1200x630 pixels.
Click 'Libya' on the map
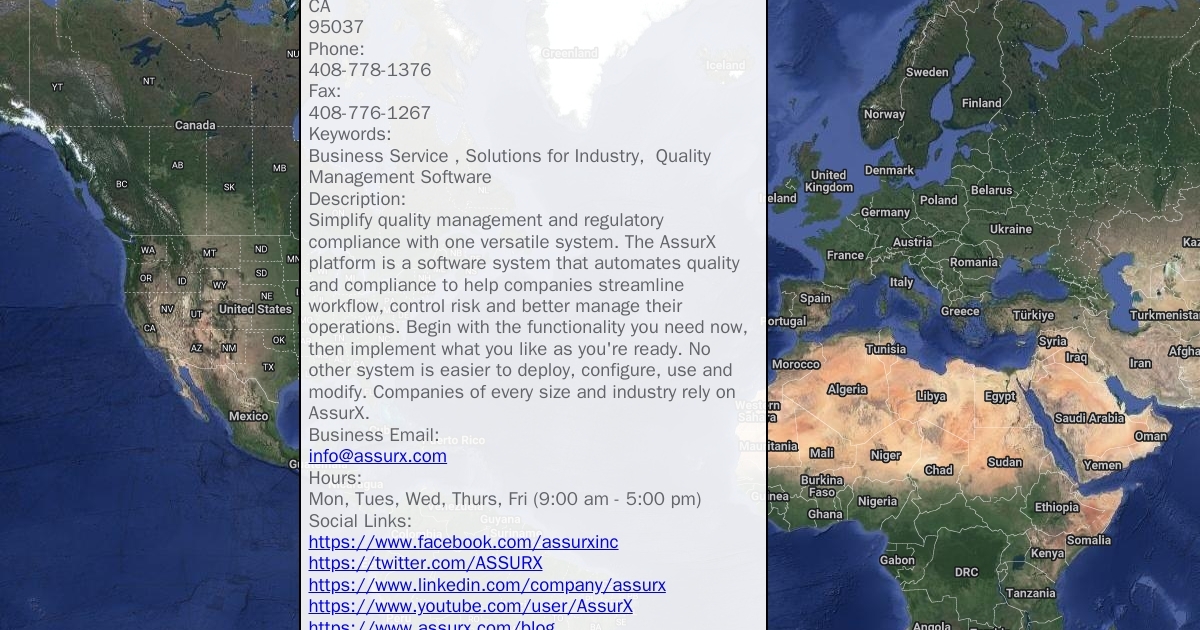click(x=931, y=396)
